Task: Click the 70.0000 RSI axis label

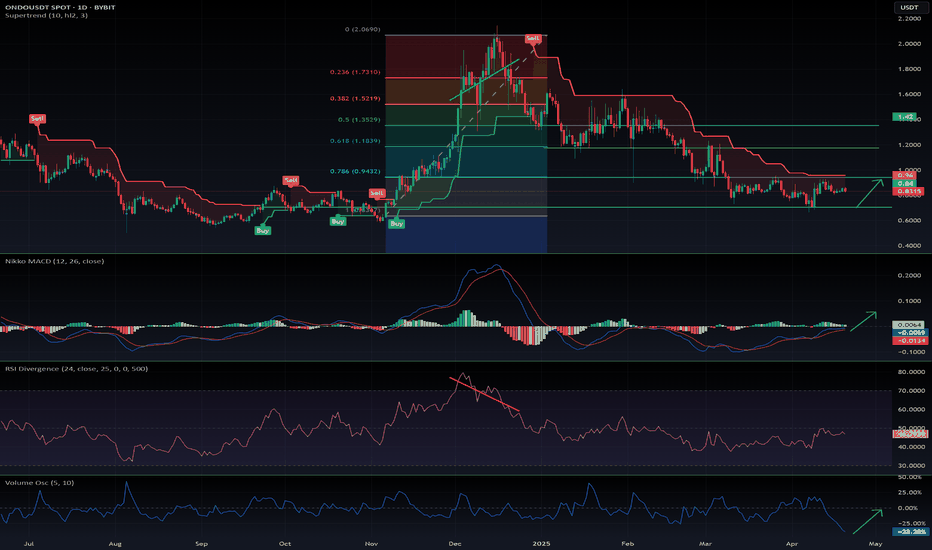Action: click(x=911, y=391)
